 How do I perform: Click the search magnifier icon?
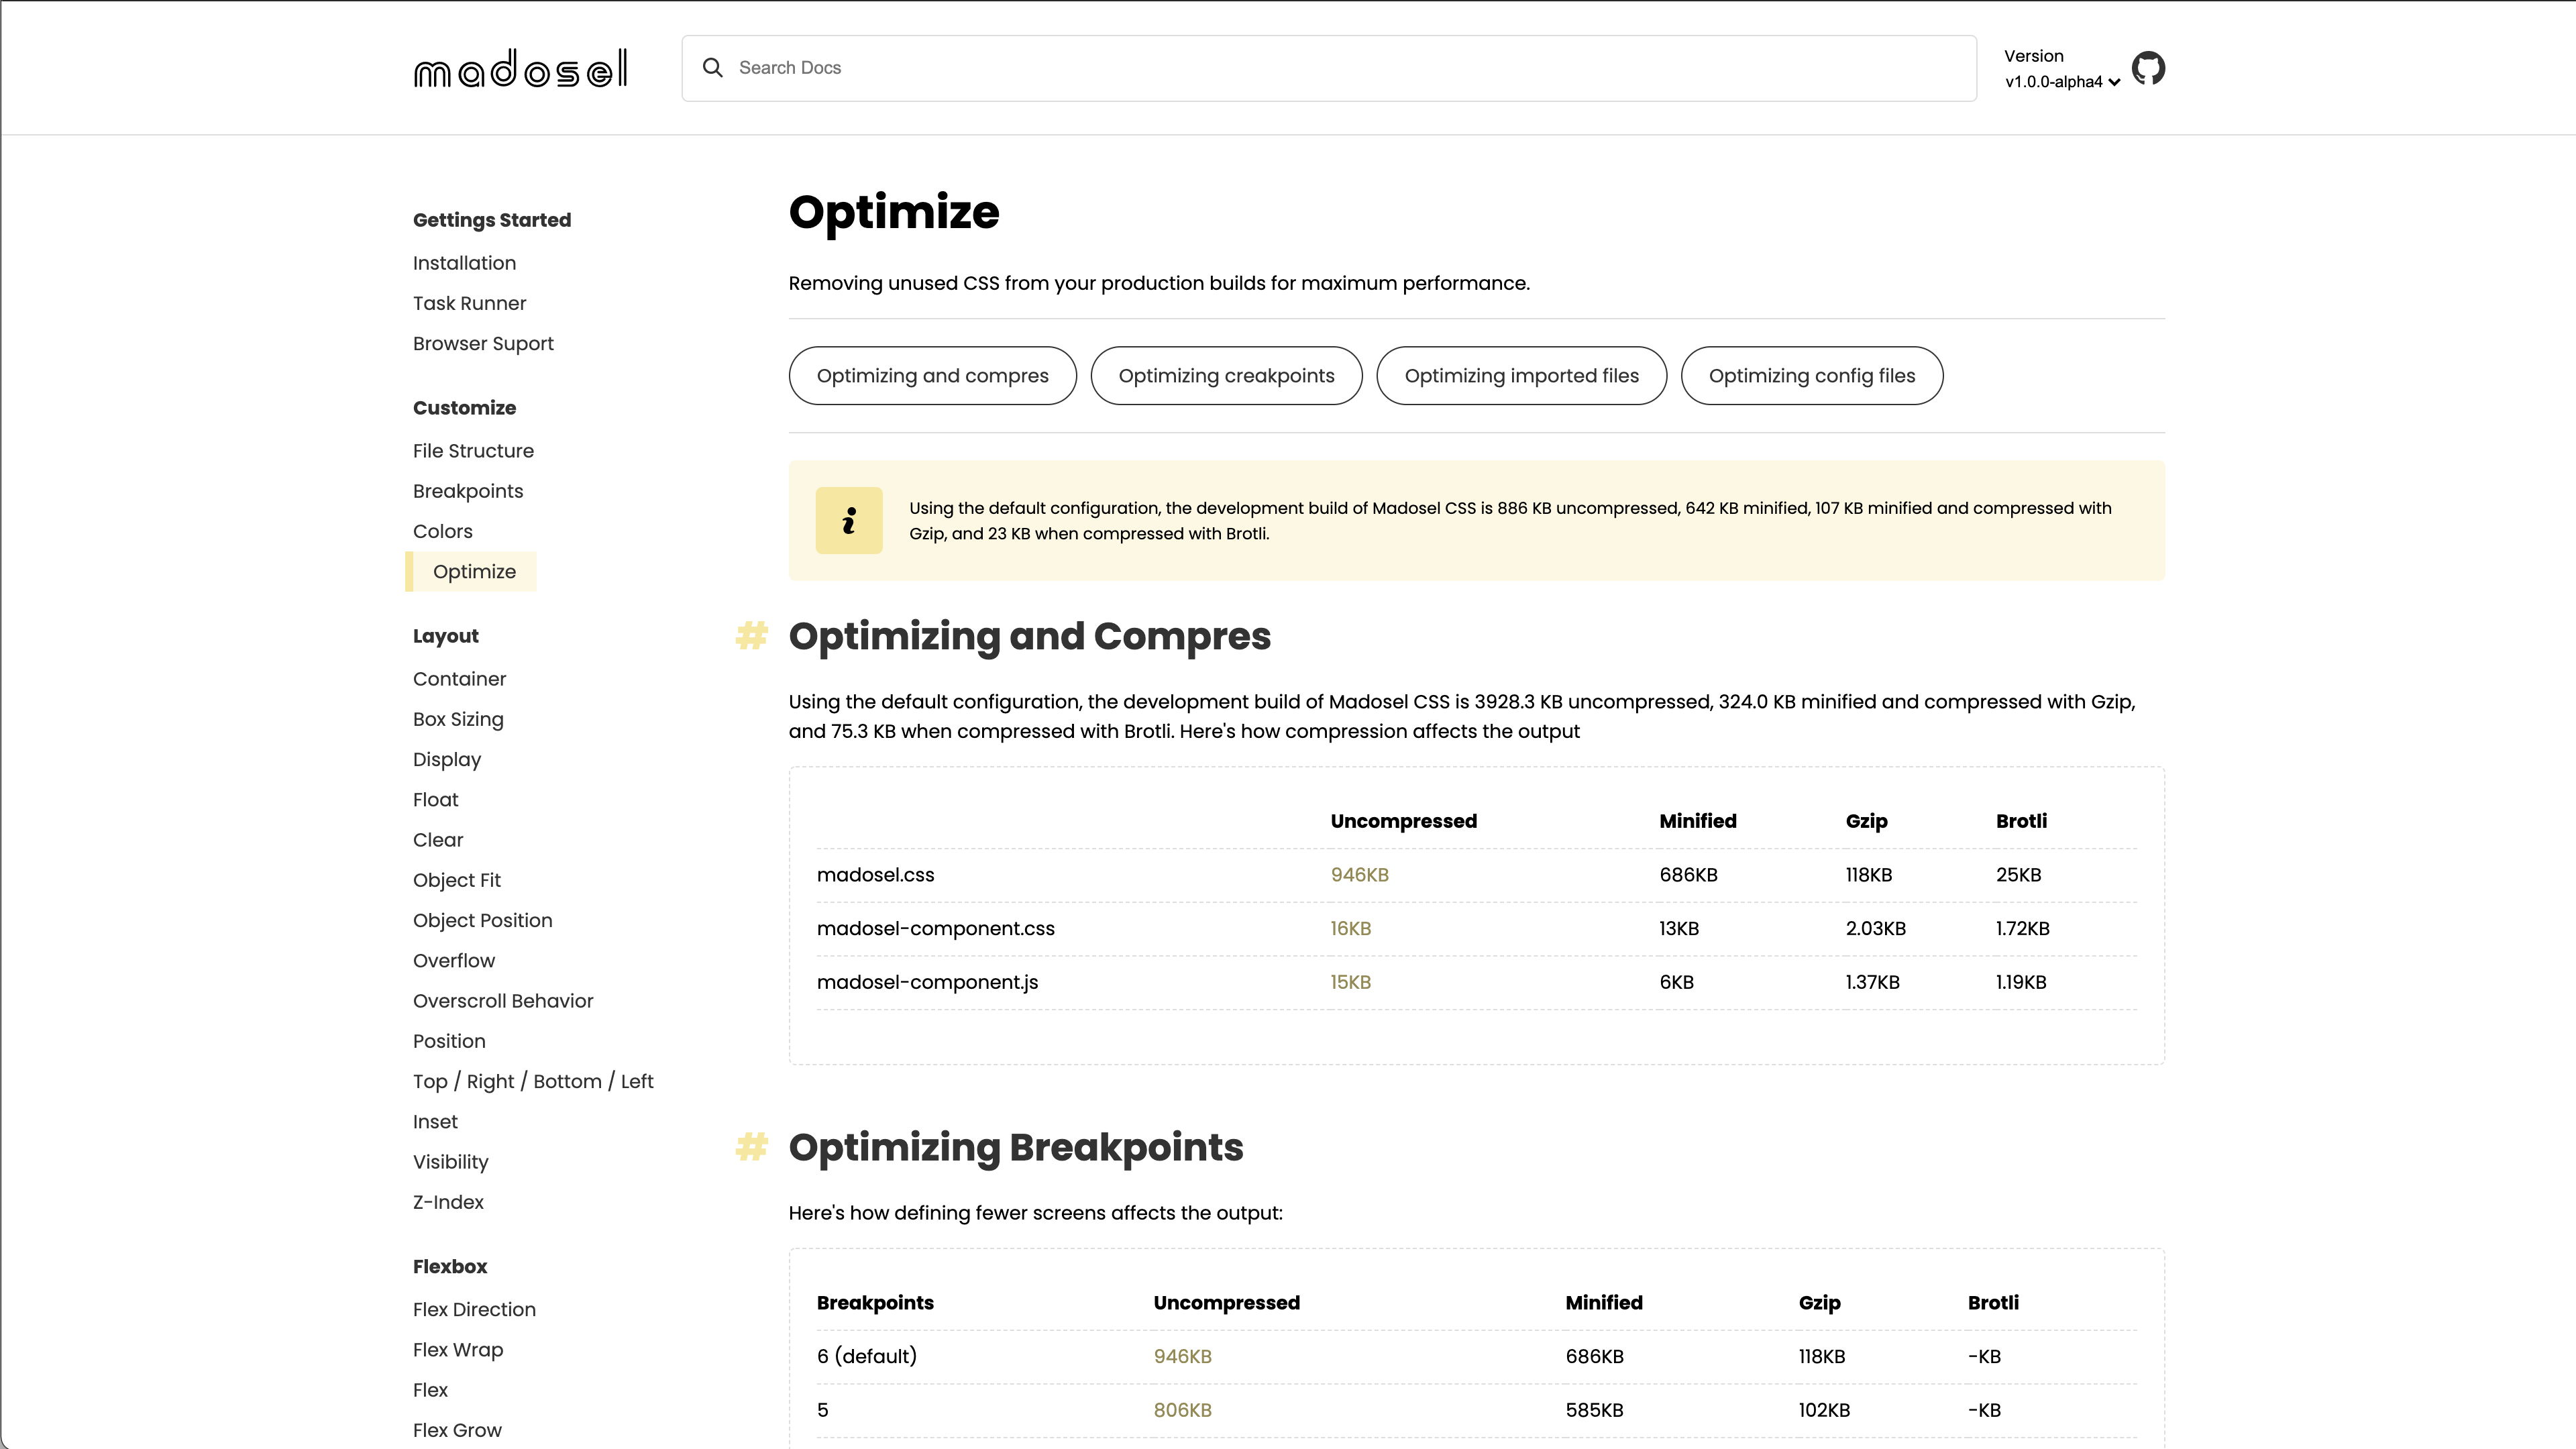[x=712, y=67]
